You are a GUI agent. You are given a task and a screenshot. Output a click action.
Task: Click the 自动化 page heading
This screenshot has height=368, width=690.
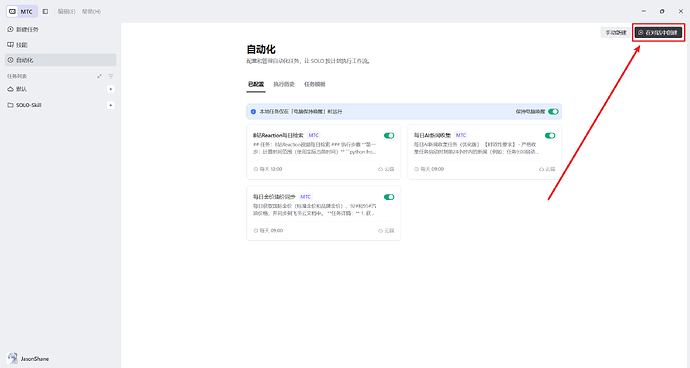pyautogui.click(x=261, y=49)
